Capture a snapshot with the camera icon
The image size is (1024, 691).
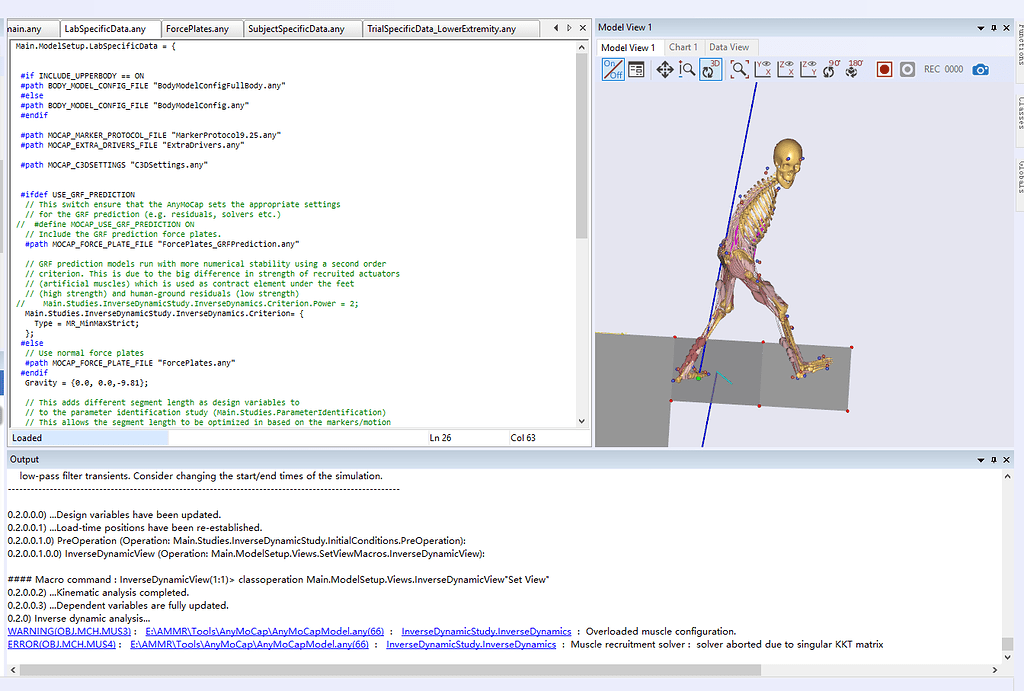(x=981, y=69)
